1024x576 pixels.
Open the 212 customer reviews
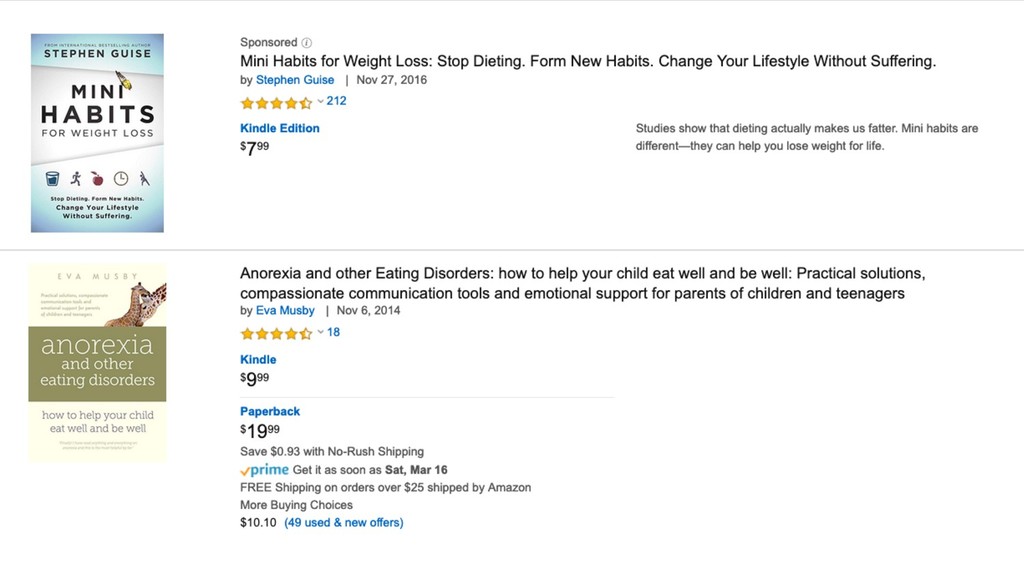pos(336,101)
